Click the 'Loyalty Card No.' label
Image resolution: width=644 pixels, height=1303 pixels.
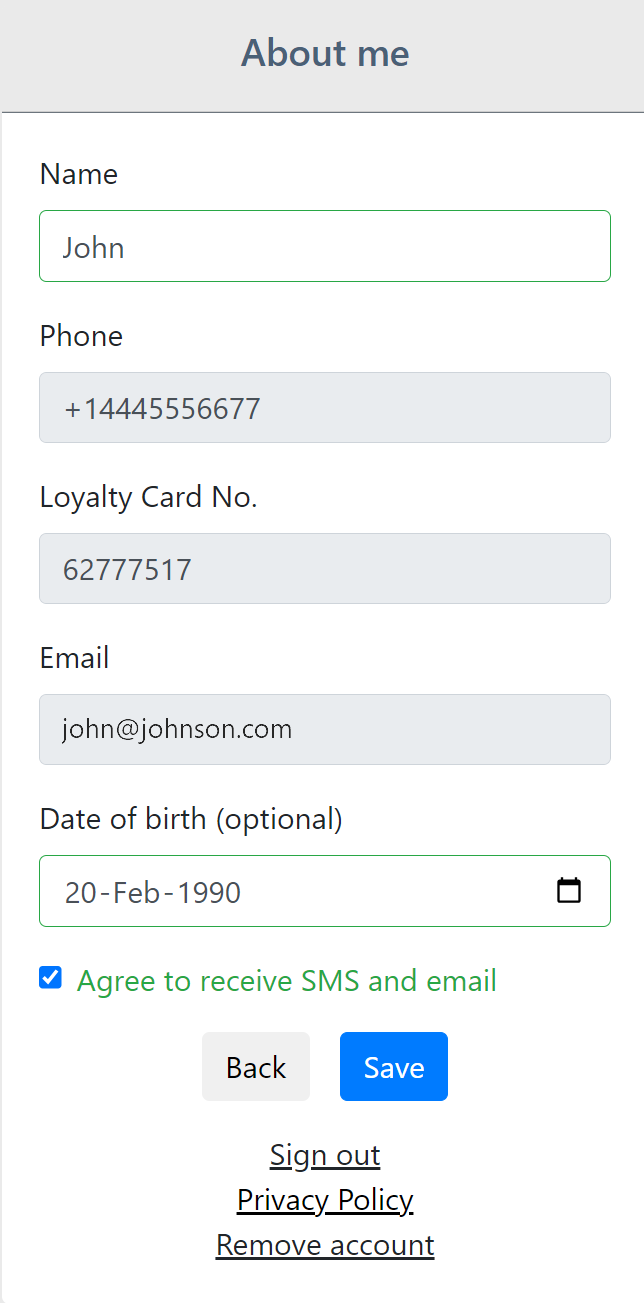tap(148, 497)
